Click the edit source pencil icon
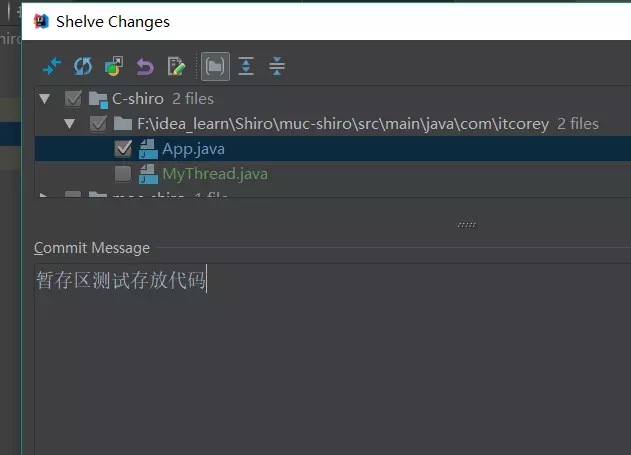The height and width of the screenshot is (455, 631). coord(176,66)
